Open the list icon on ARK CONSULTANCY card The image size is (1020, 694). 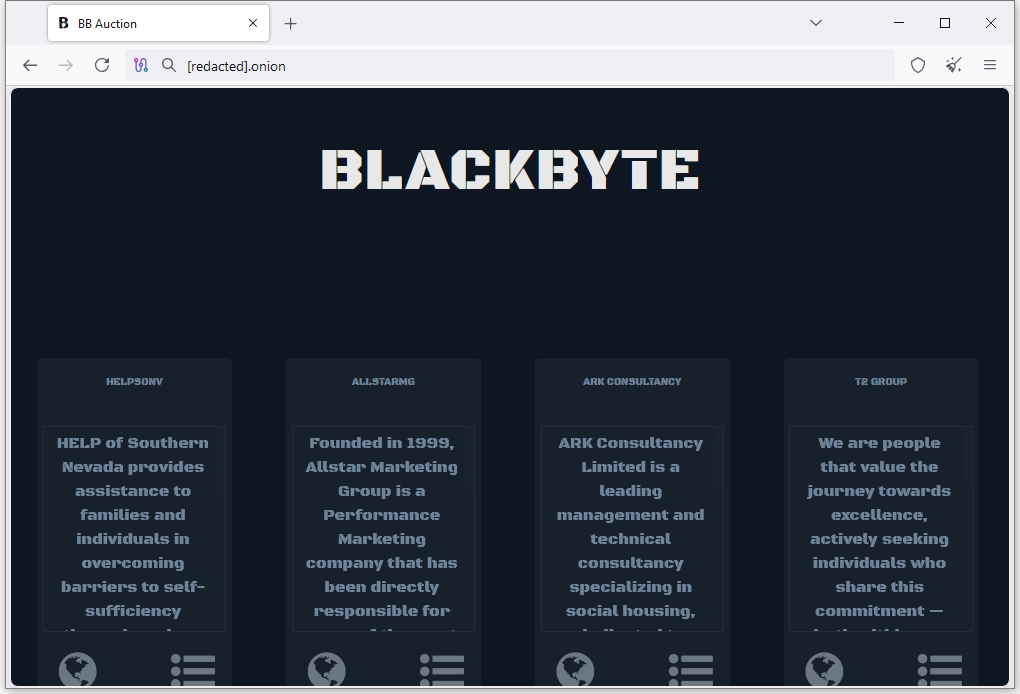691,669
